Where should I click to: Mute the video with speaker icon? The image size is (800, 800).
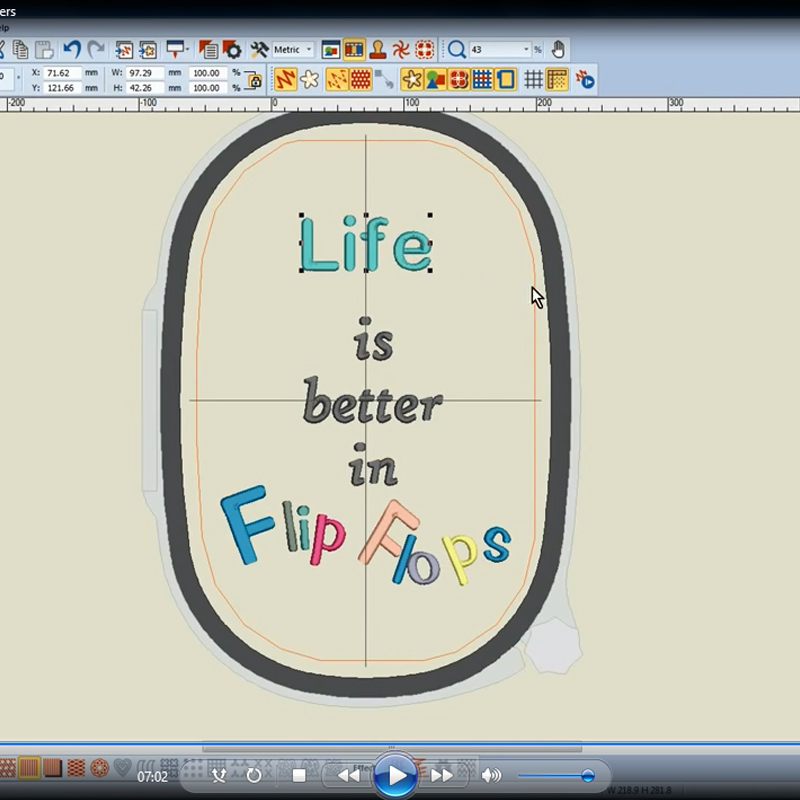coord(491,776)
